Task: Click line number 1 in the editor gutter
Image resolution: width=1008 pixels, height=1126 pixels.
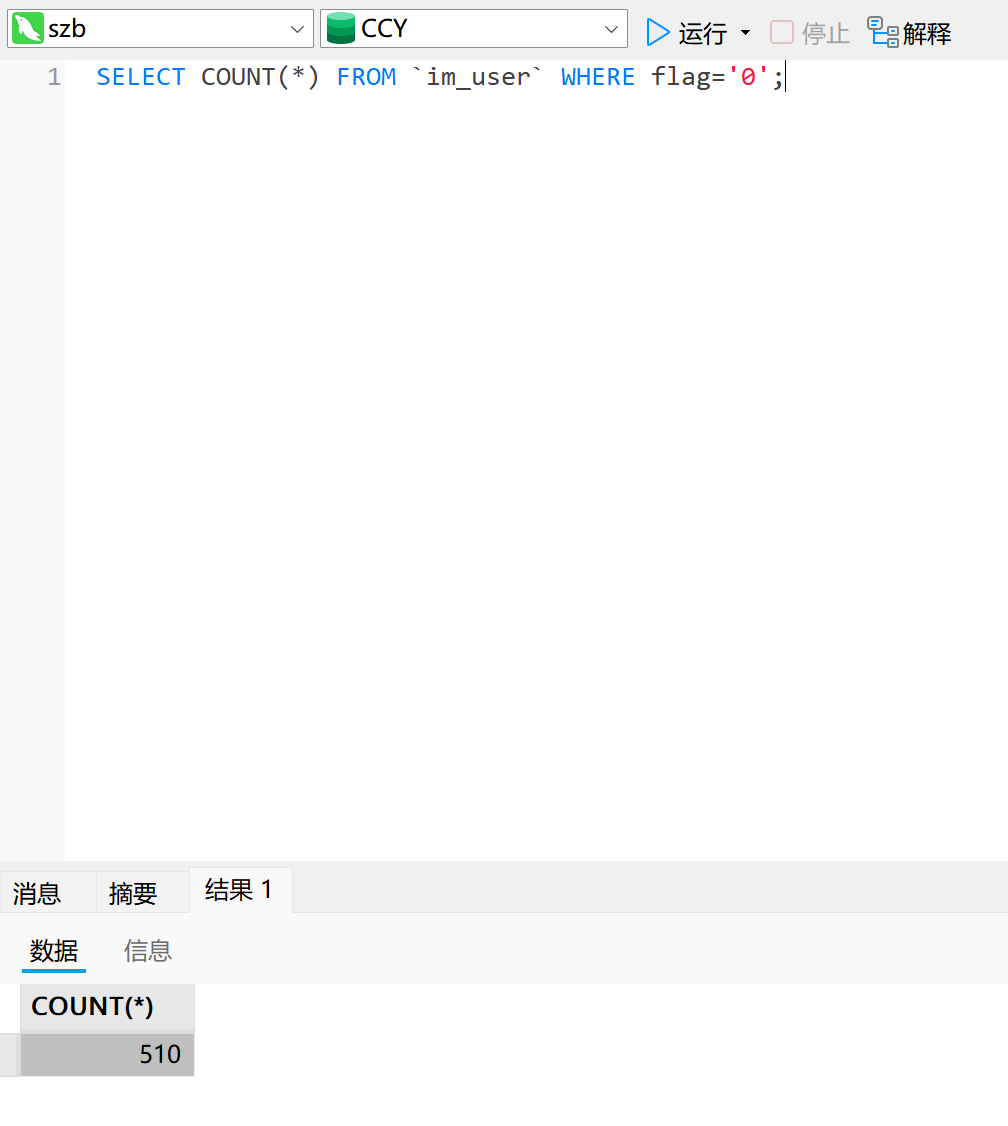Action: click(x=54, y=77)
